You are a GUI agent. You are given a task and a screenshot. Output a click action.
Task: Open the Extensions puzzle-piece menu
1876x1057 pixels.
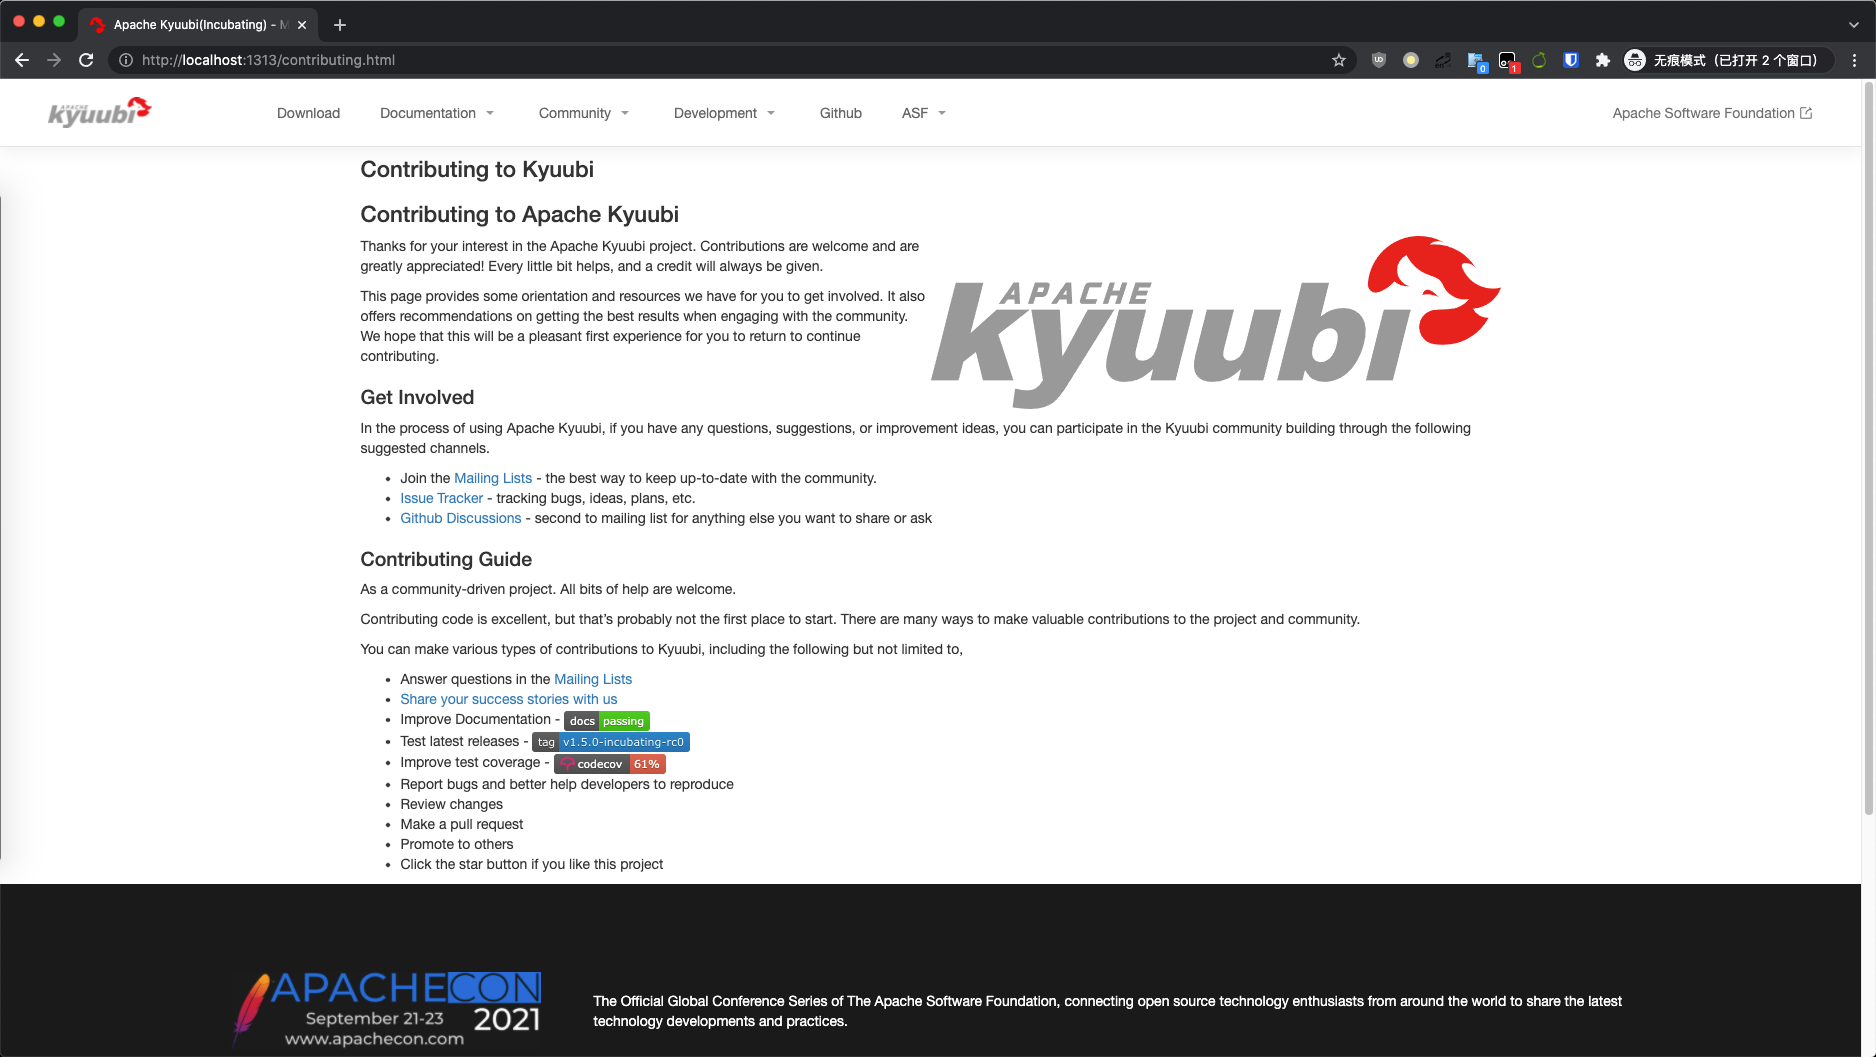(1603, 60)
